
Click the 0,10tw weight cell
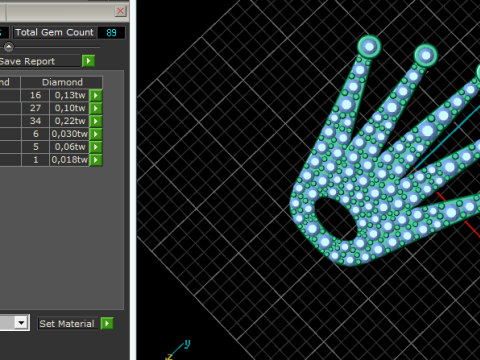[70, 108]
